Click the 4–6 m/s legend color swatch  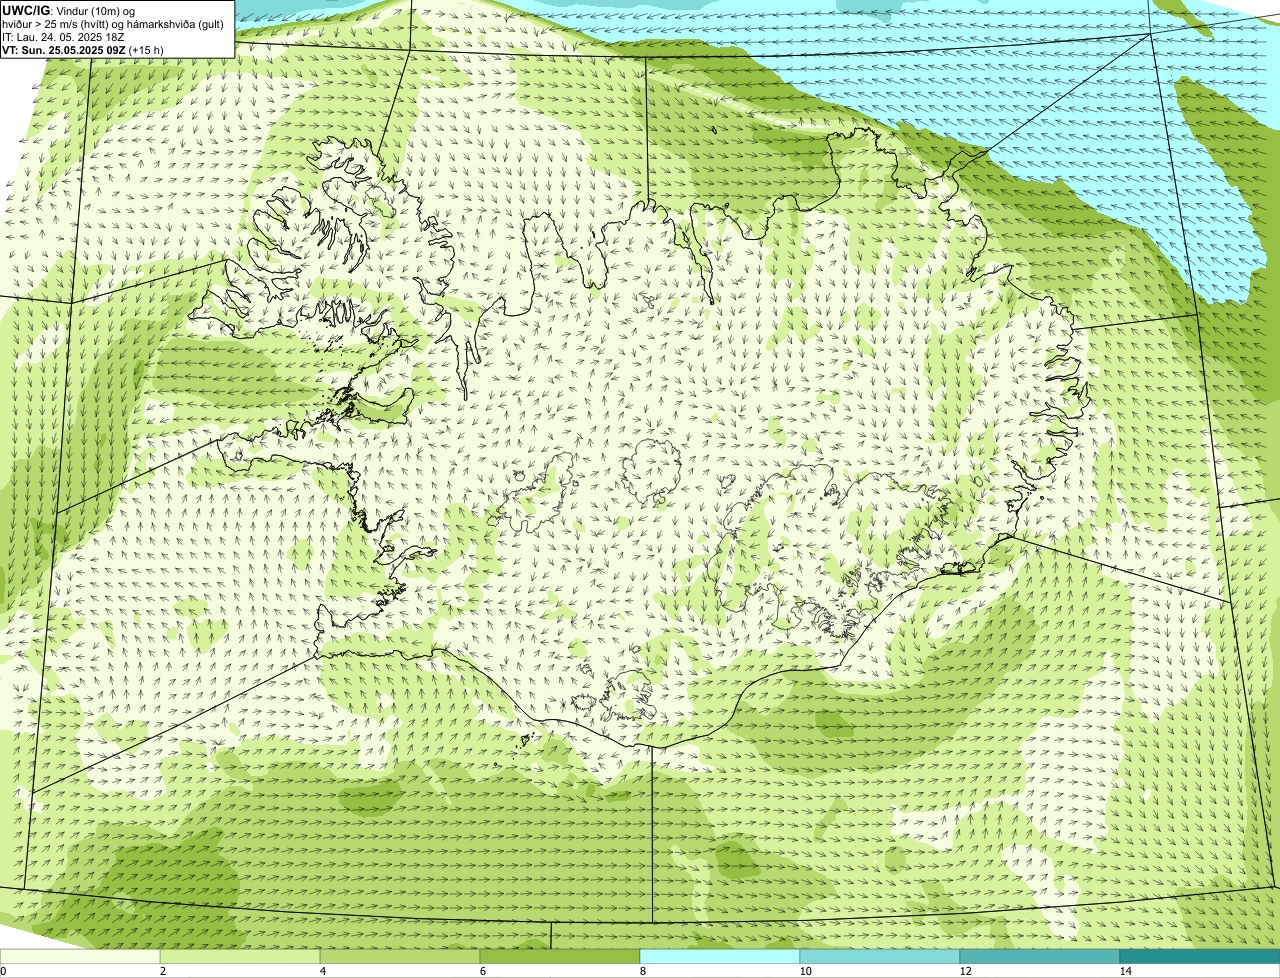point(400,957)
